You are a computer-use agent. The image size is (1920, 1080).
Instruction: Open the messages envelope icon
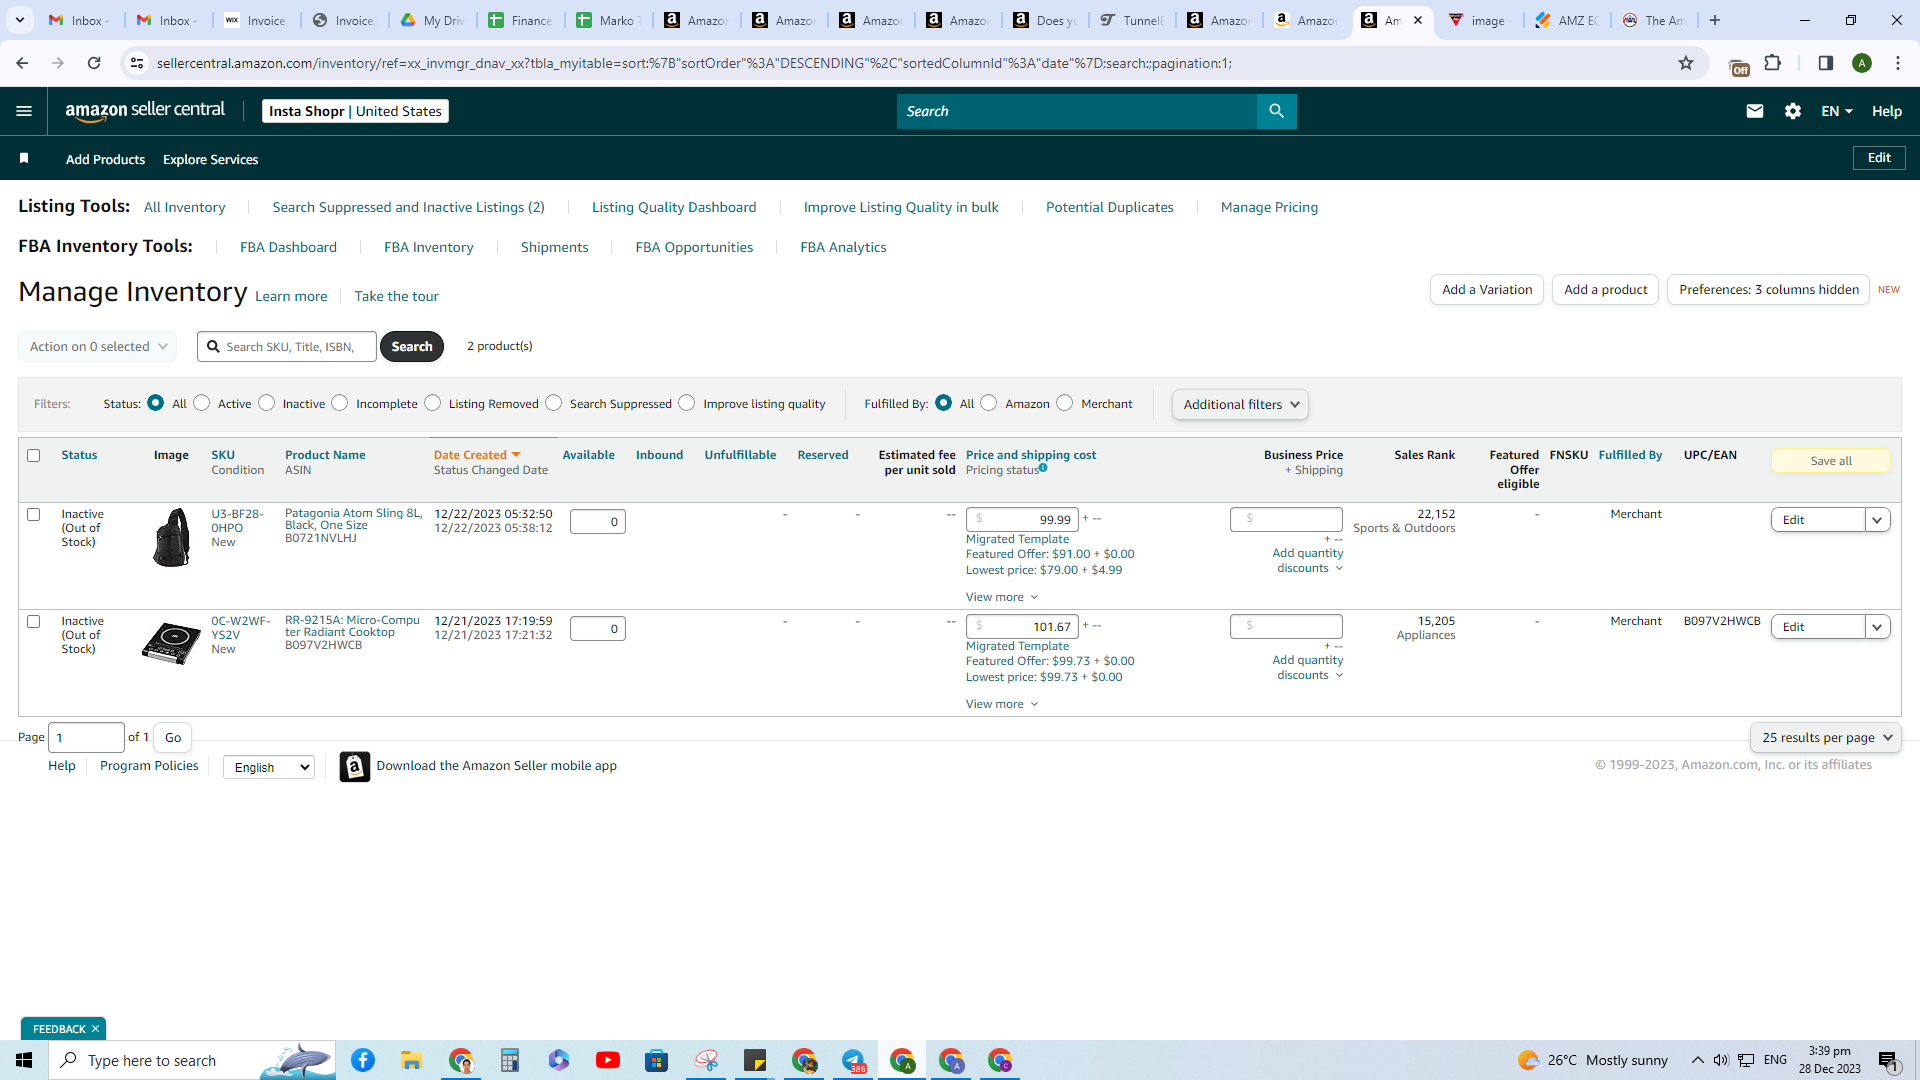coord(1754,111)
